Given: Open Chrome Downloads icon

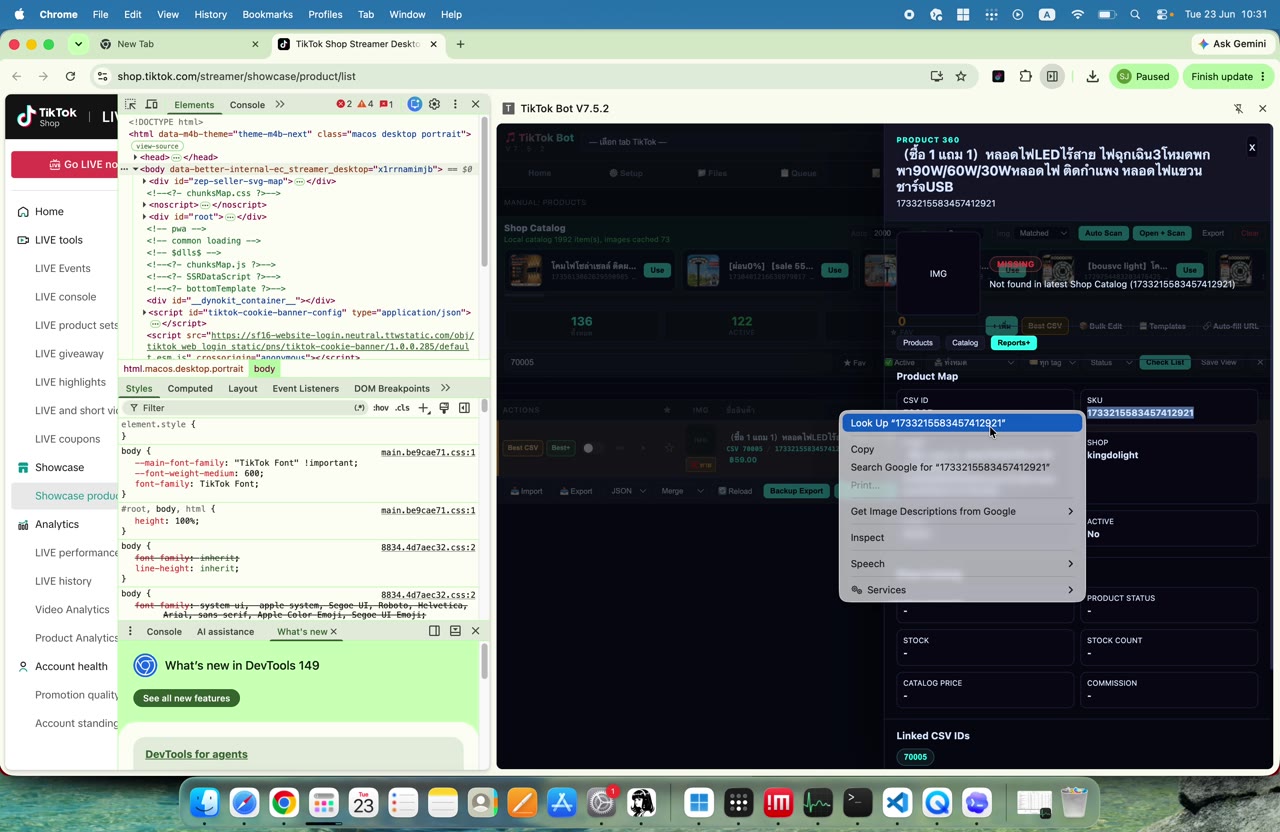Looking at the screenshot, I should [x=1092, y=76].
